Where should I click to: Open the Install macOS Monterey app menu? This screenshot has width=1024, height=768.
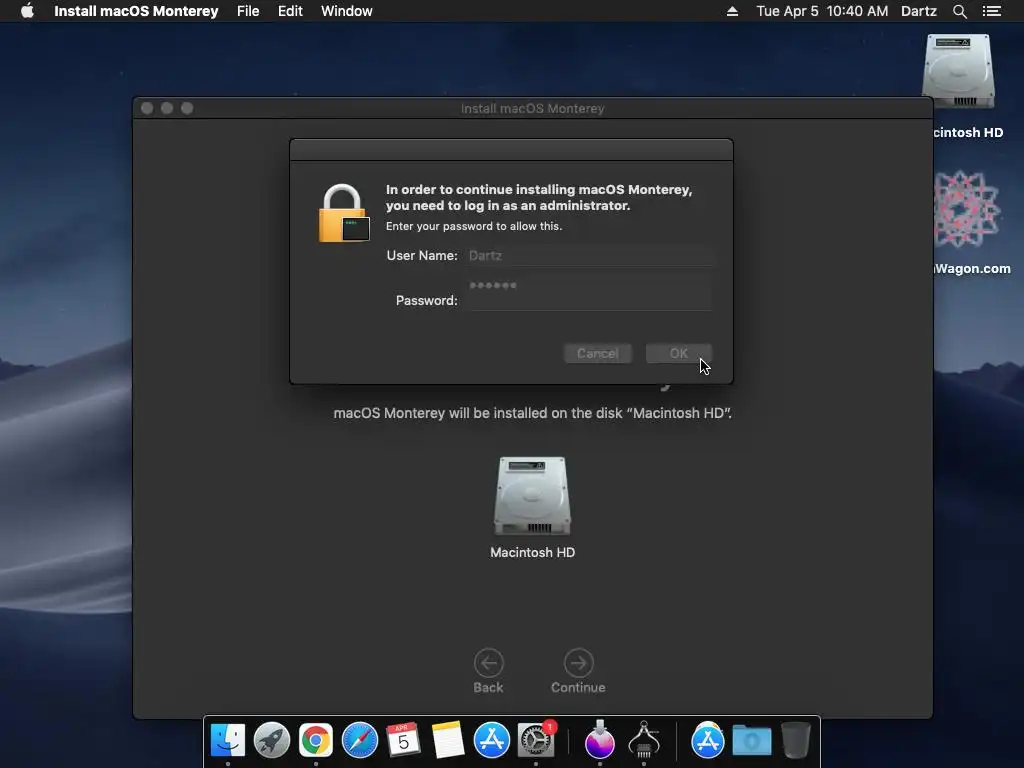[136, 11]
